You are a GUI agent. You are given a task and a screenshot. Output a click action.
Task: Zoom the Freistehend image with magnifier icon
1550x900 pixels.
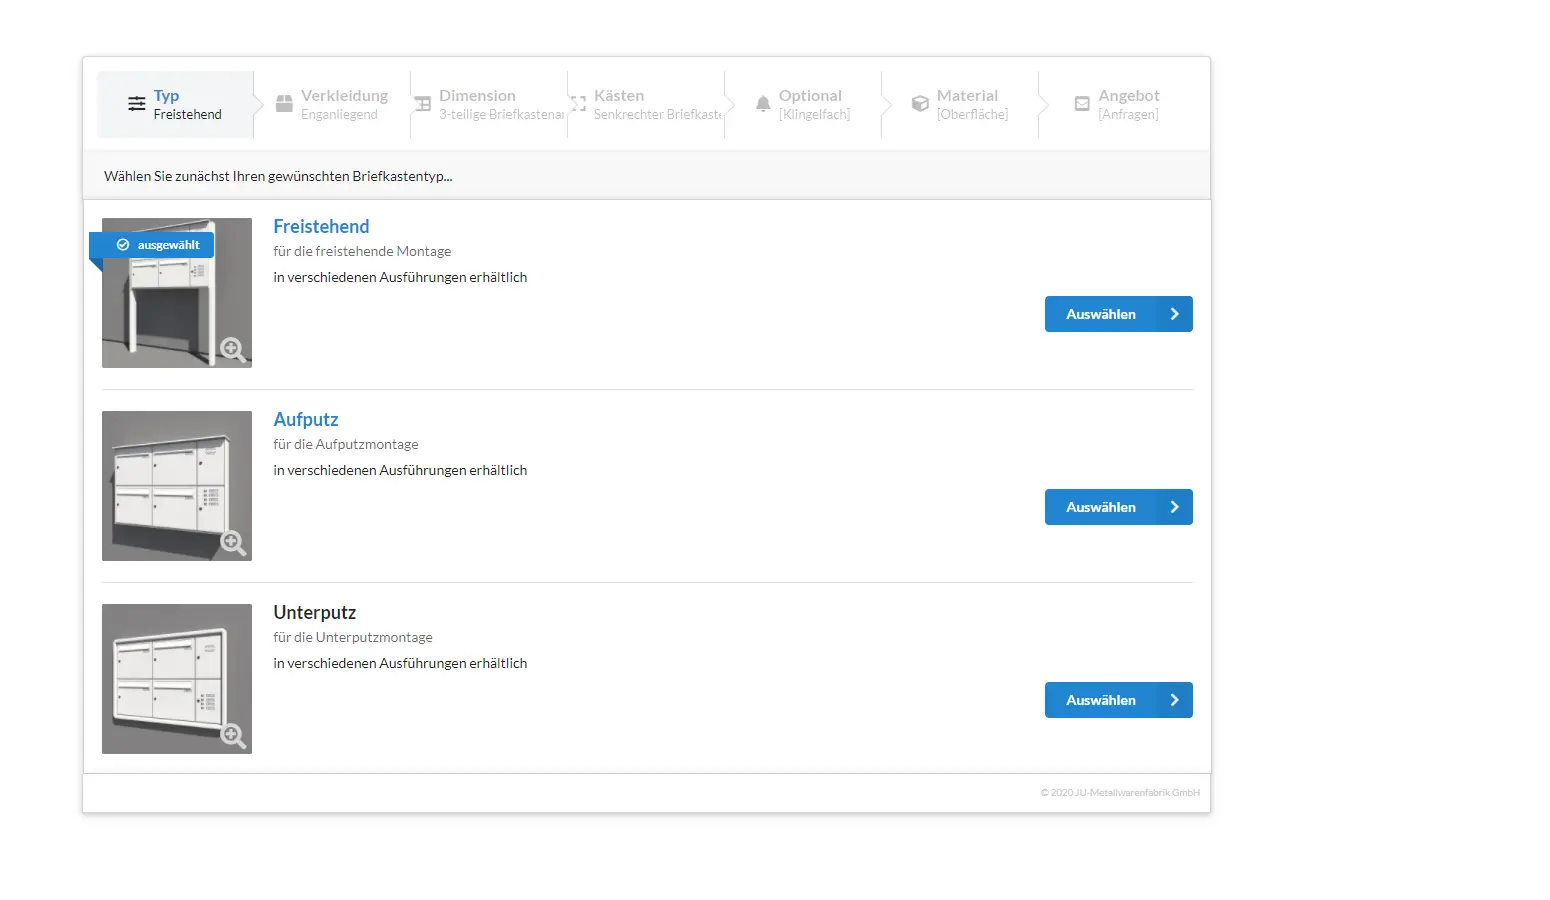tap(233, 349)
